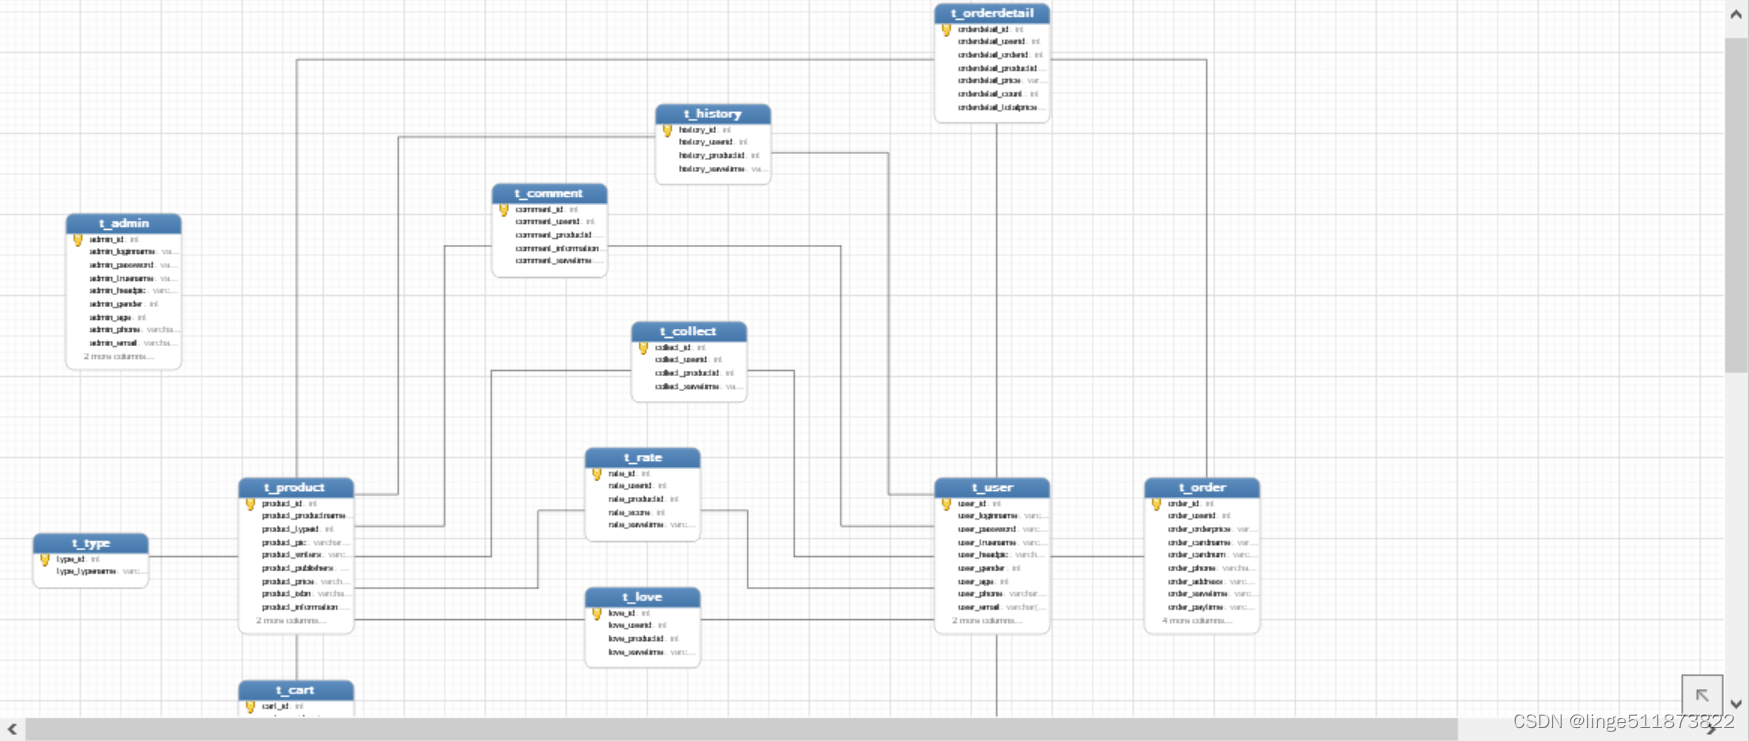Select the t_admin table header
The width and height of the screenshot is (1749, 741).
point(124,223)
